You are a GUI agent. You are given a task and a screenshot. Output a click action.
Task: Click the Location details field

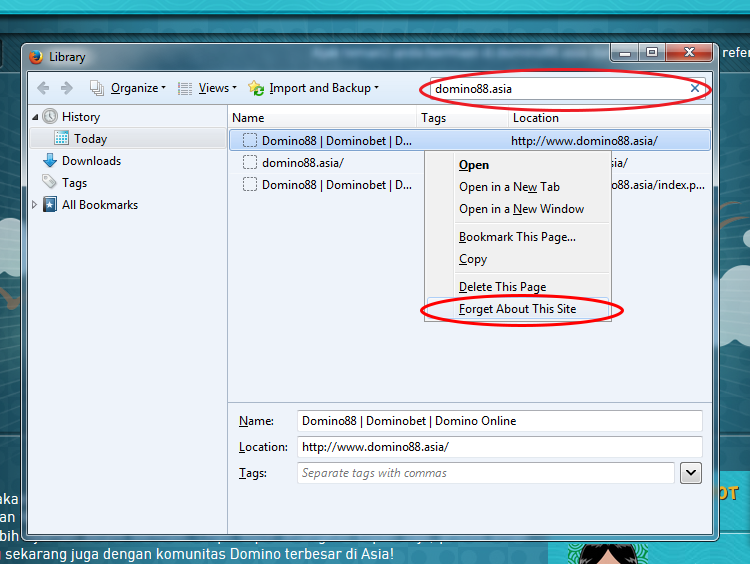tap(499, 447)
